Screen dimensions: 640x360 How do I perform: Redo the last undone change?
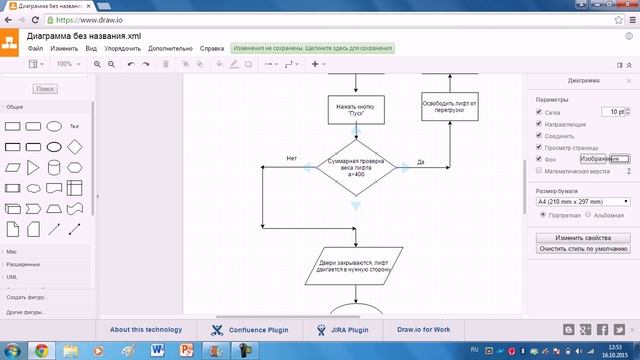[x=146, y=64]
